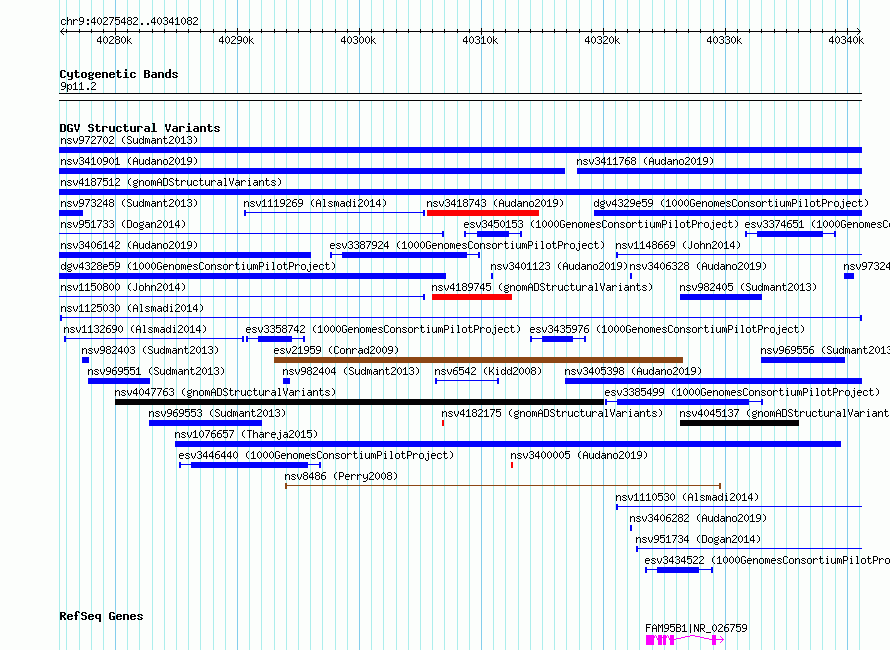
Task: Select the Cytogenetic Bands track title
Action: [x=119, y=74]
